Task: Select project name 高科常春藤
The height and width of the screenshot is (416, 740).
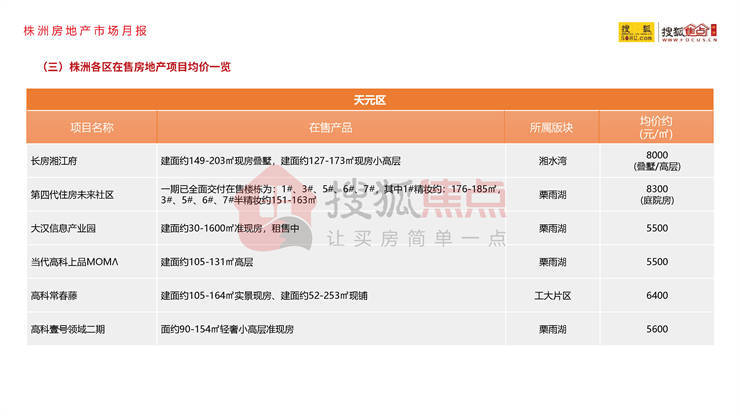Action: tap(54, 296)
